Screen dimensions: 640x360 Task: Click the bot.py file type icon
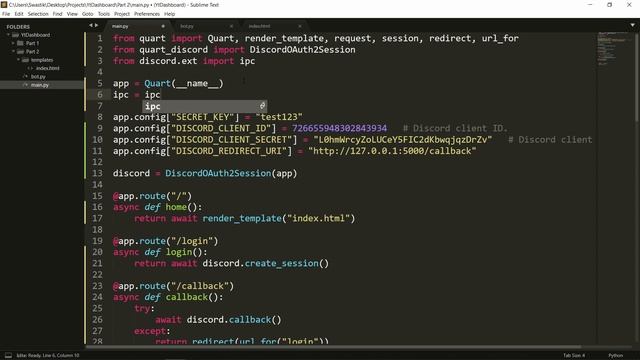25,76
